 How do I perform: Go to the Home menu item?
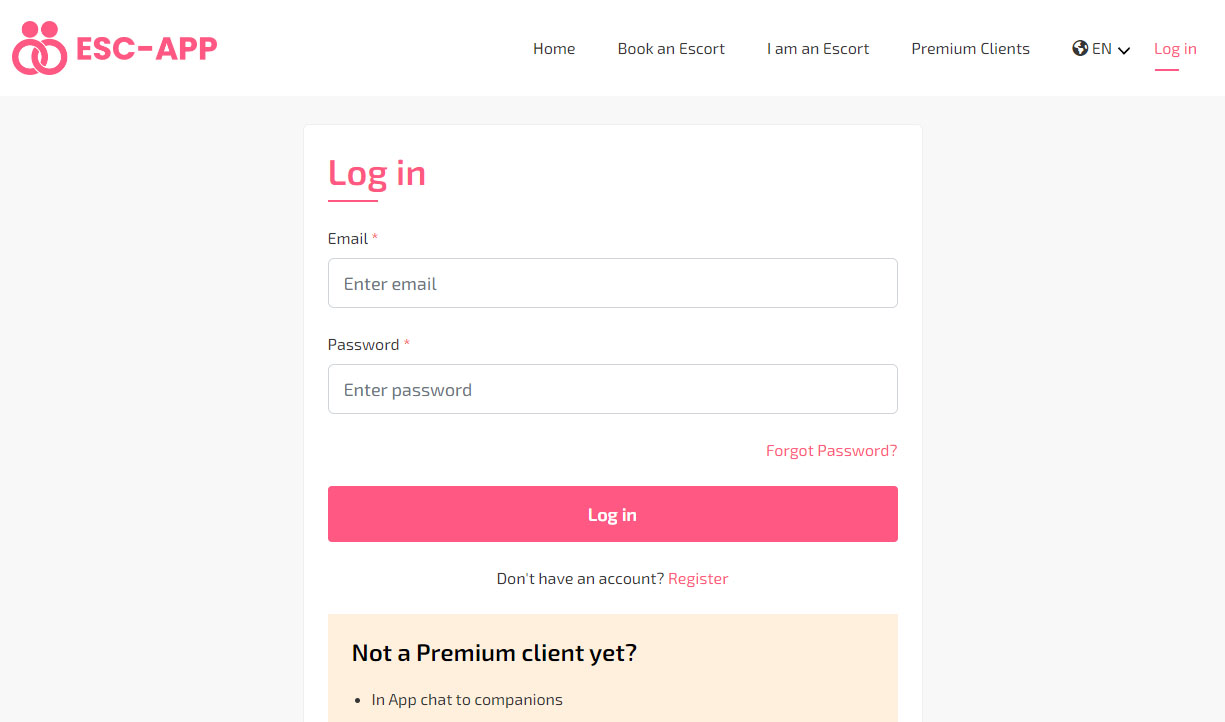pyautogui.click(x=554, y=49)
